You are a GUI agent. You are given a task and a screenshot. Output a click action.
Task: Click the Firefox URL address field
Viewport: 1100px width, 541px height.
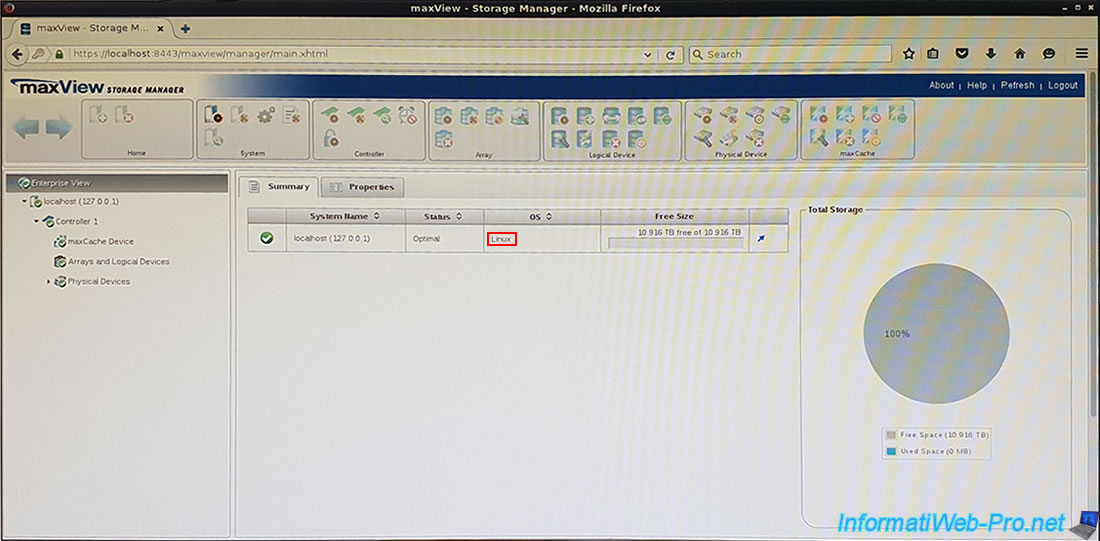pos(356,54)
